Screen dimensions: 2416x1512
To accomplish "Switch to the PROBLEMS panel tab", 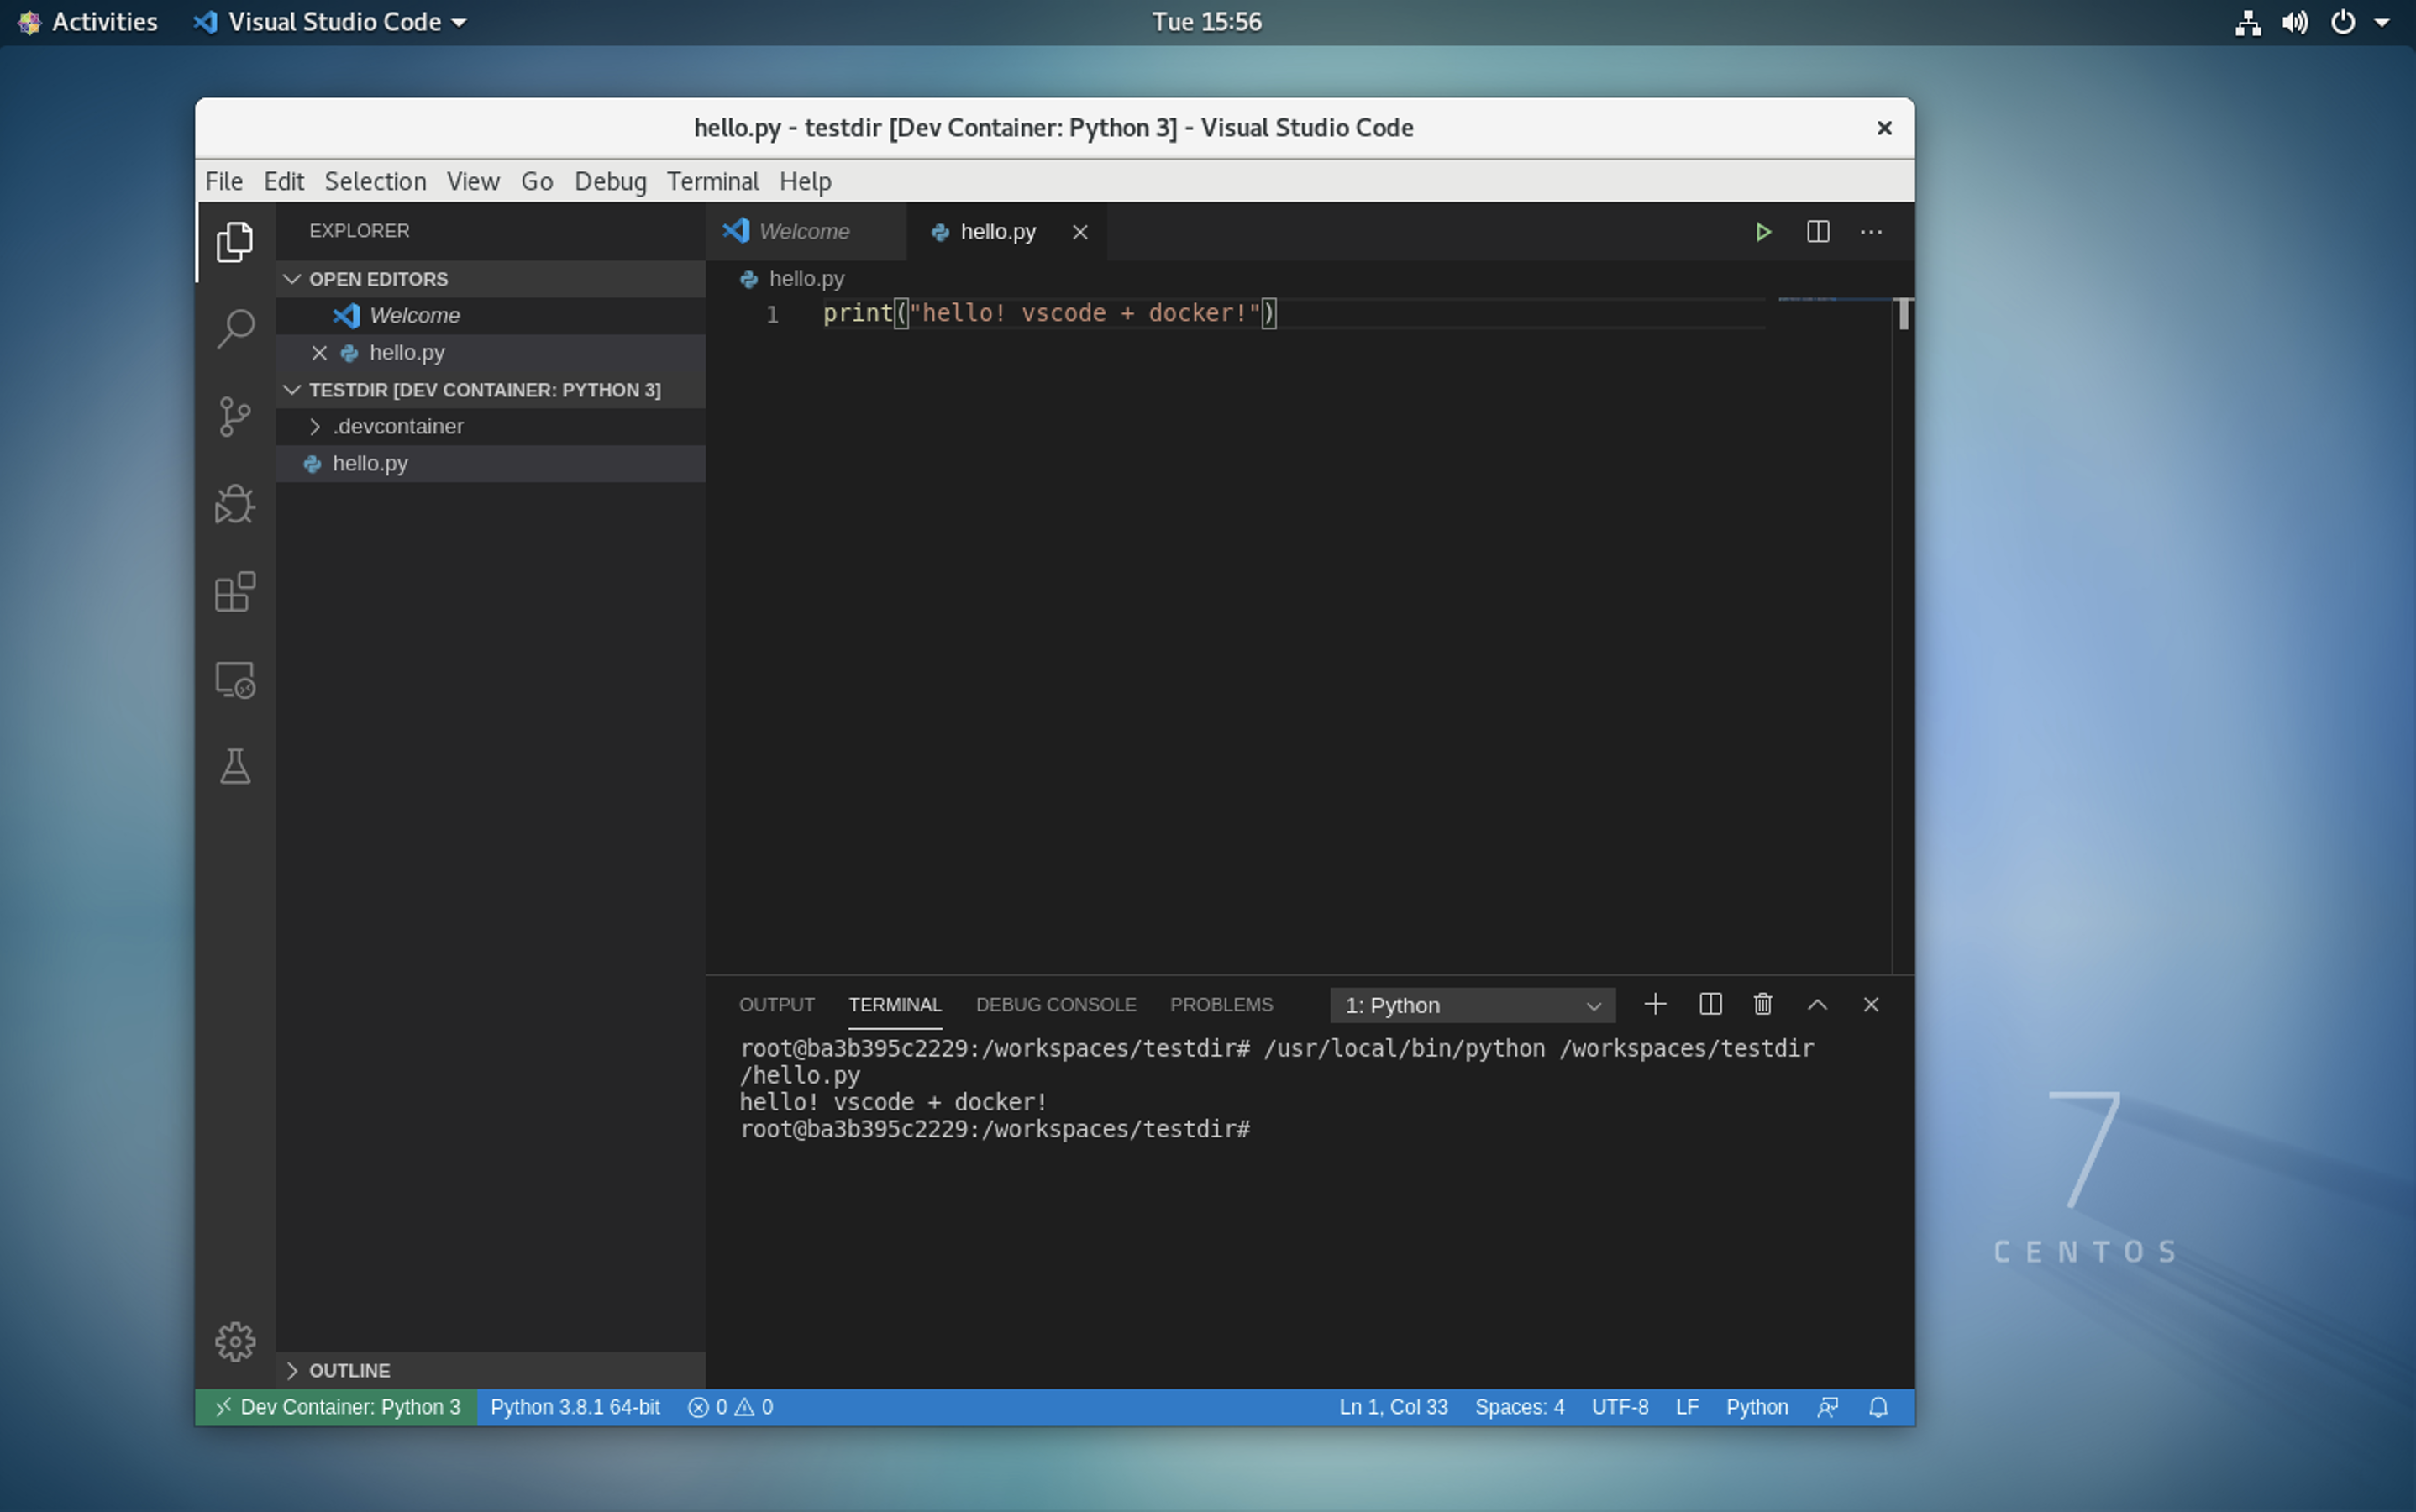I will pyautogui.click(x=1221, y=1004).
